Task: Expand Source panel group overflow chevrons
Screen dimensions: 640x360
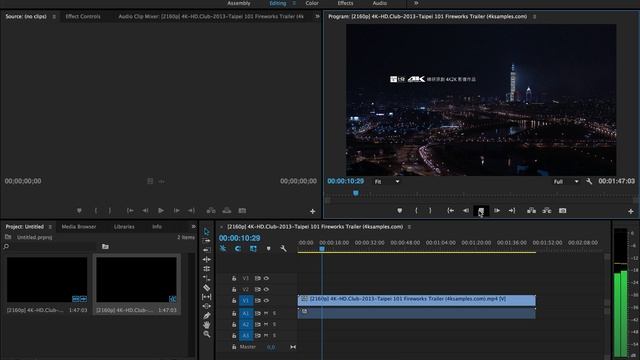Action: click(317, 16)
